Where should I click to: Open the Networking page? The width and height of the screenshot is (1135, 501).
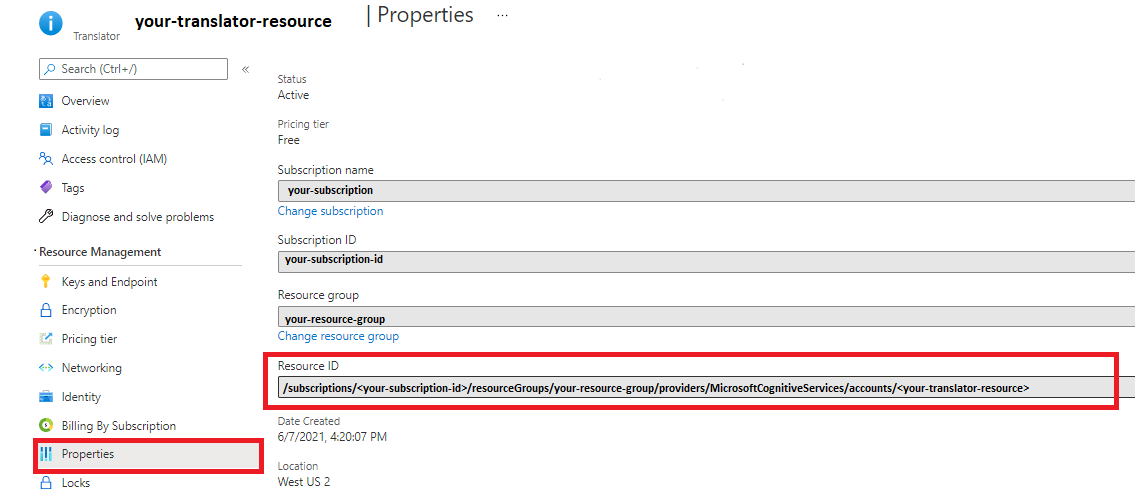[92, 368]
